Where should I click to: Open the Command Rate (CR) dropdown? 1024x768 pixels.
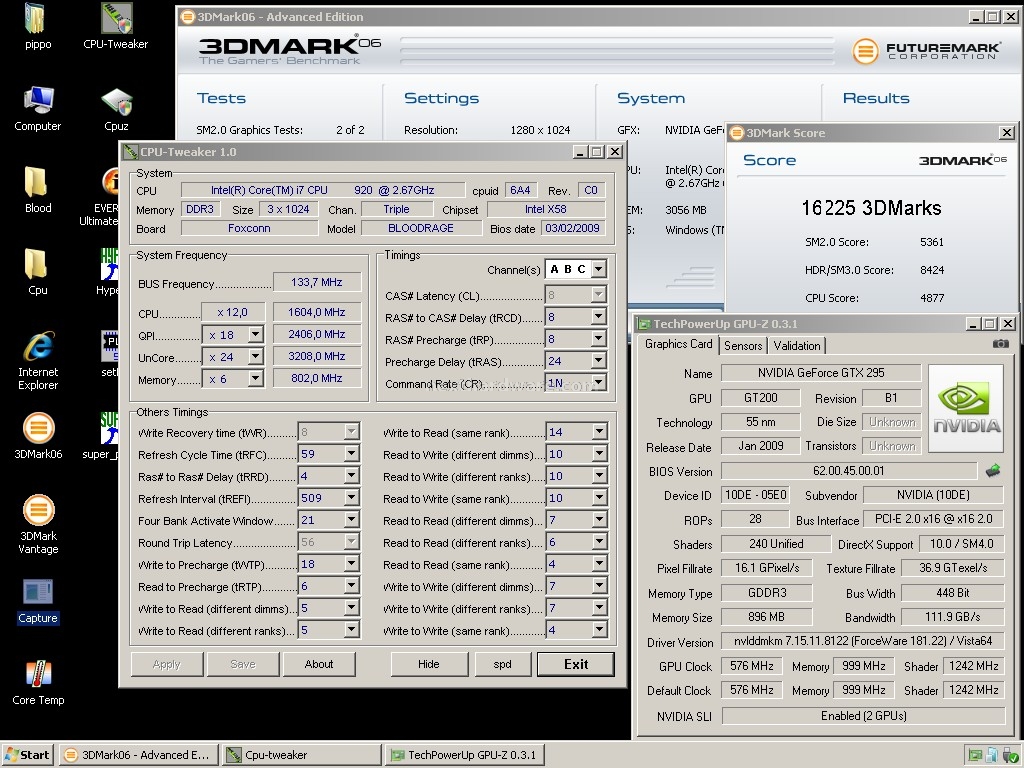599,383
